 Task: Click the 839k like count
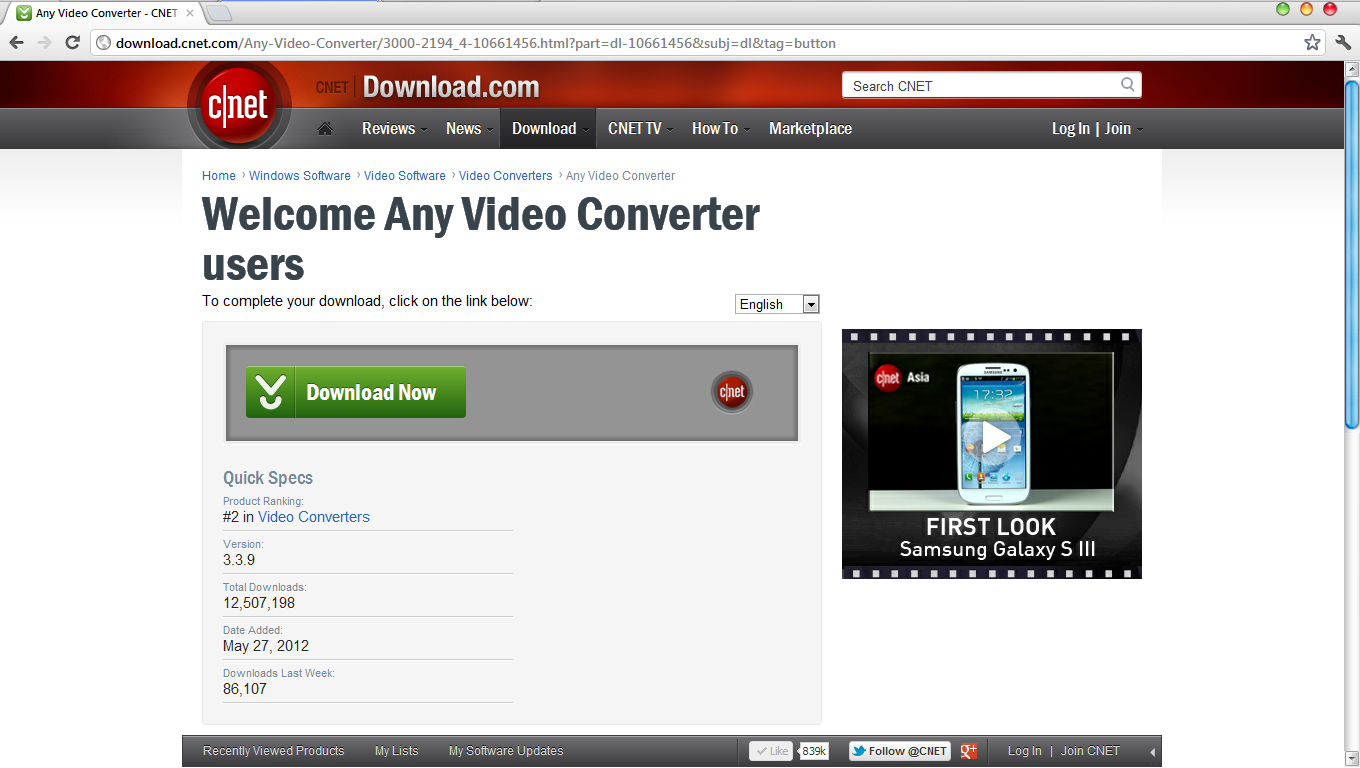click(x=814, y=751)
